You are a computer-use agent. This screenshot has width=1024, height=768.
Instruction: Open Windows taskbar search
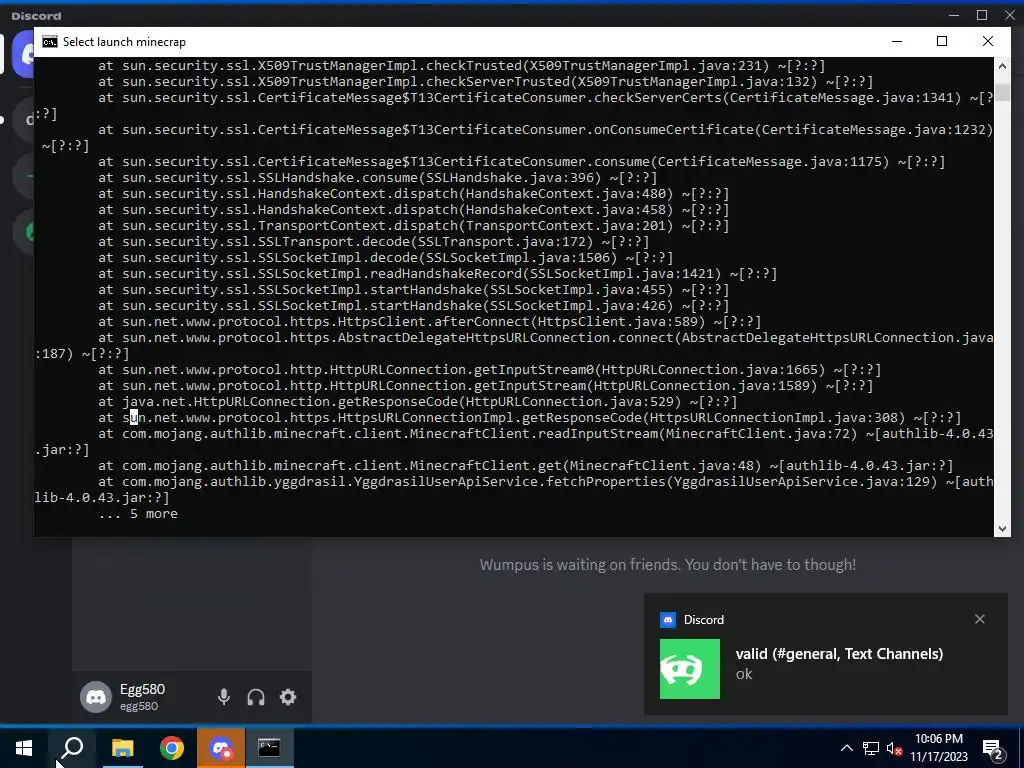72,748
